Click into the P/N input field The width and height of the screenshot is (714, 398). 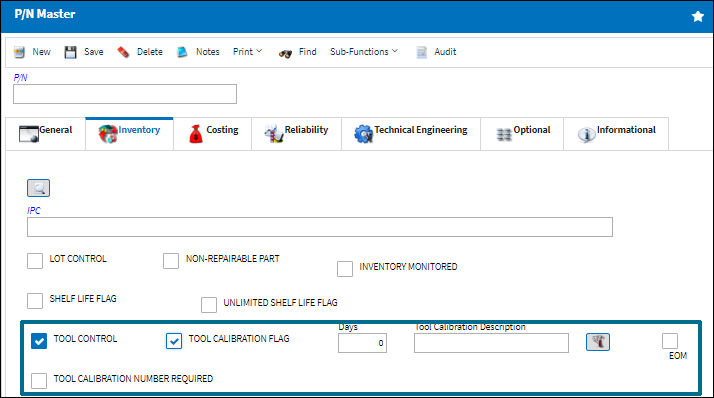[x=125, y=94]
